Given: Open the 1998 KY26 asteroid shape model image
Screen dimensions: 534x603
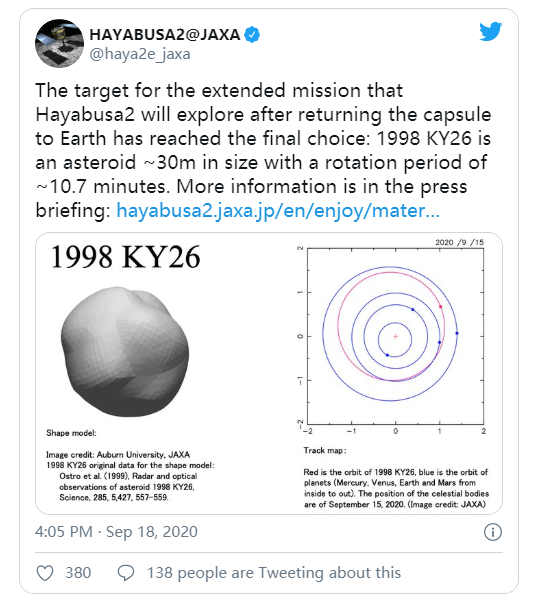Looking at the screenshot, I should [125, 351].
